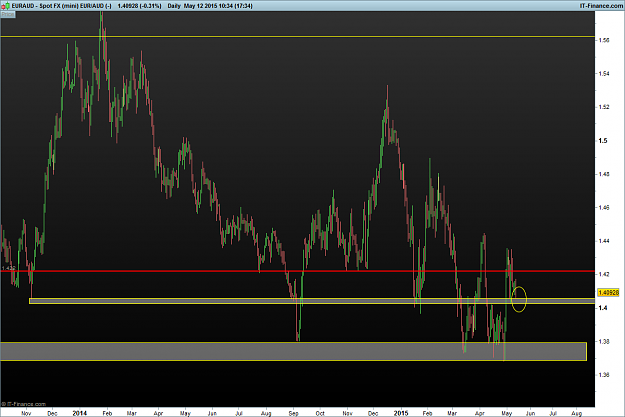
Task: Click the Aug label at right of time axis
Action: [x=576, y=413]
